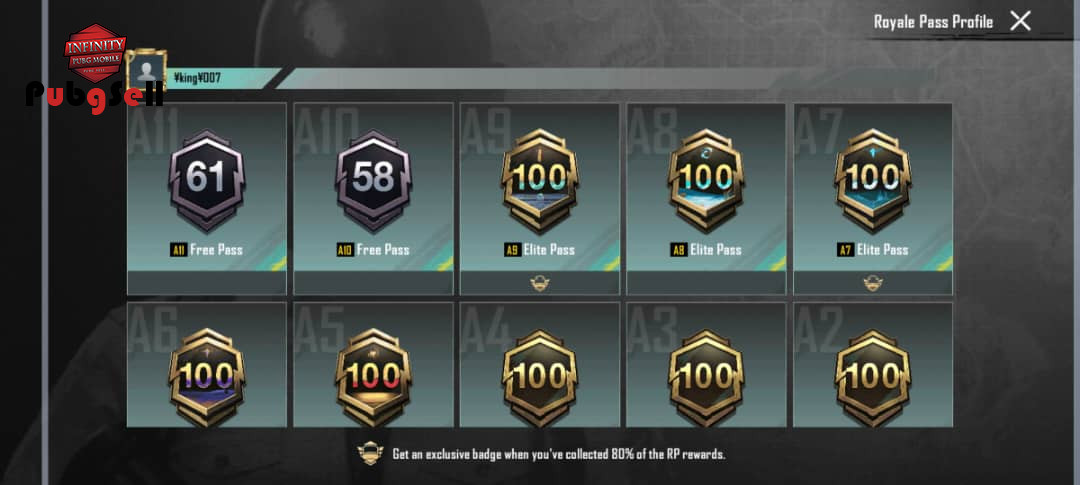Open the A8 Elite Pass level 100 badge

pos(707,180)
